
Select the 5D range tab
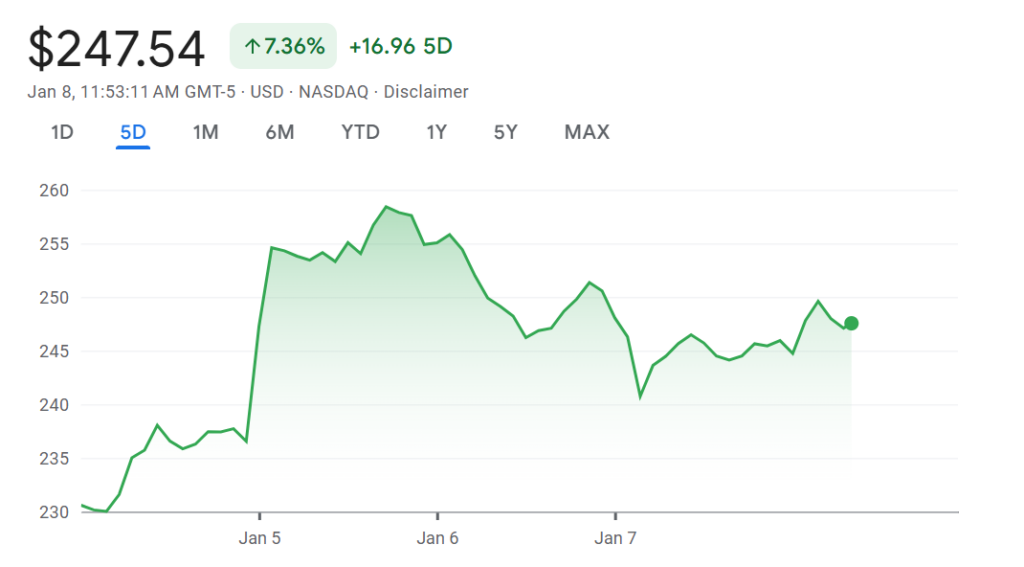tap(133, 132)
